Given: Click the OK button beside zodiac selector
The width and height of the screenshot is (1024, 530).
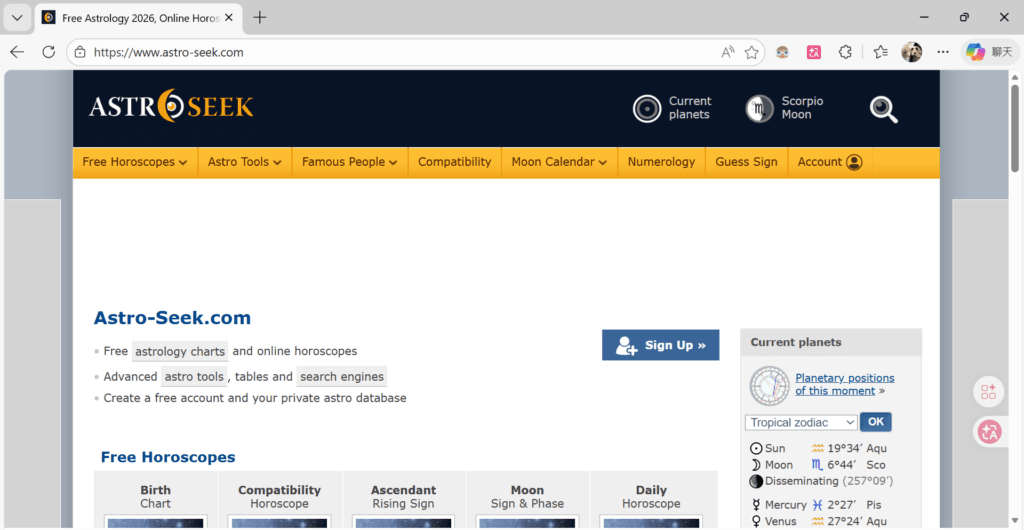Looking at the screenshot, I should pyautogui.click(x=875, y=422).
